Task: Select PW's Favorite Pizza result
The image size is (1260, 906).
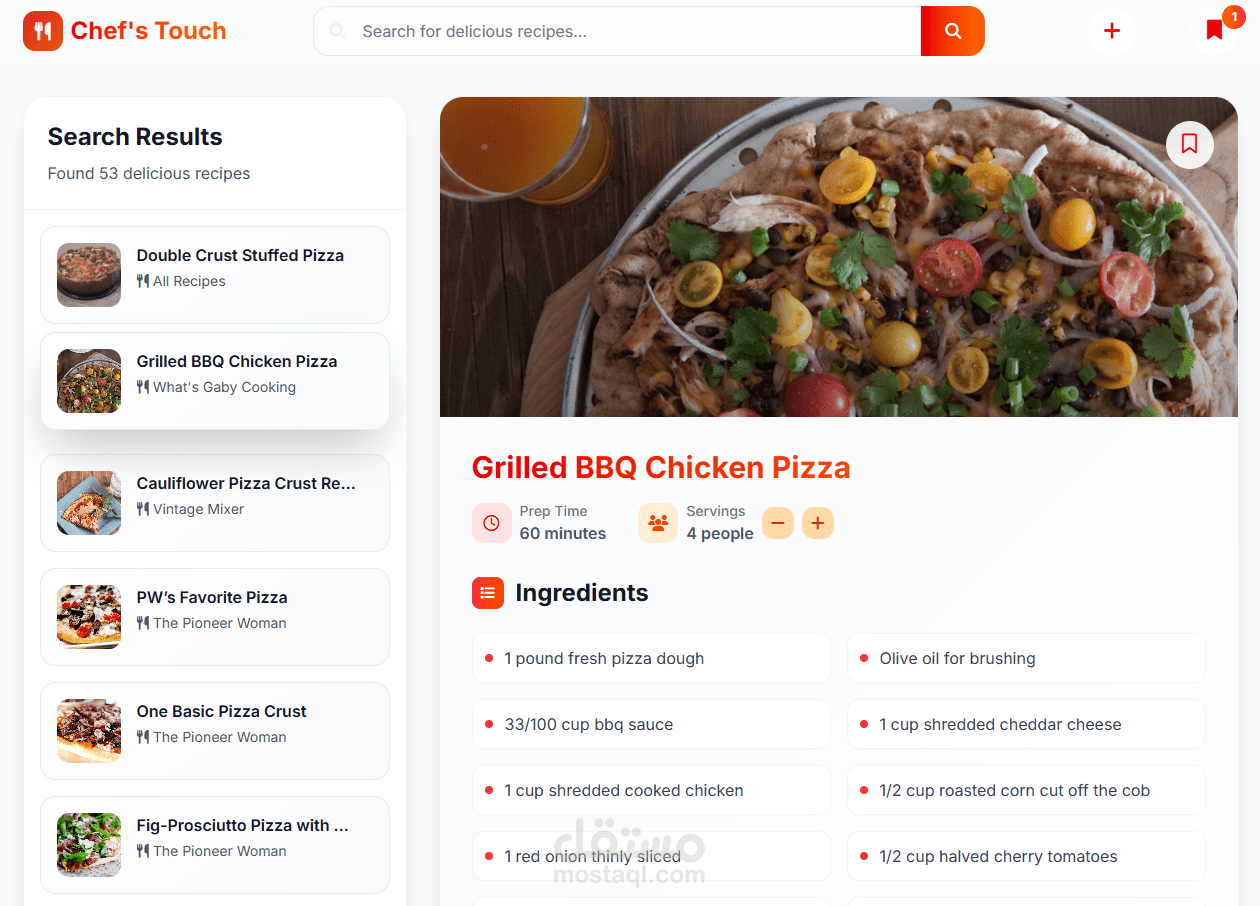Action: tap(215, 617)
